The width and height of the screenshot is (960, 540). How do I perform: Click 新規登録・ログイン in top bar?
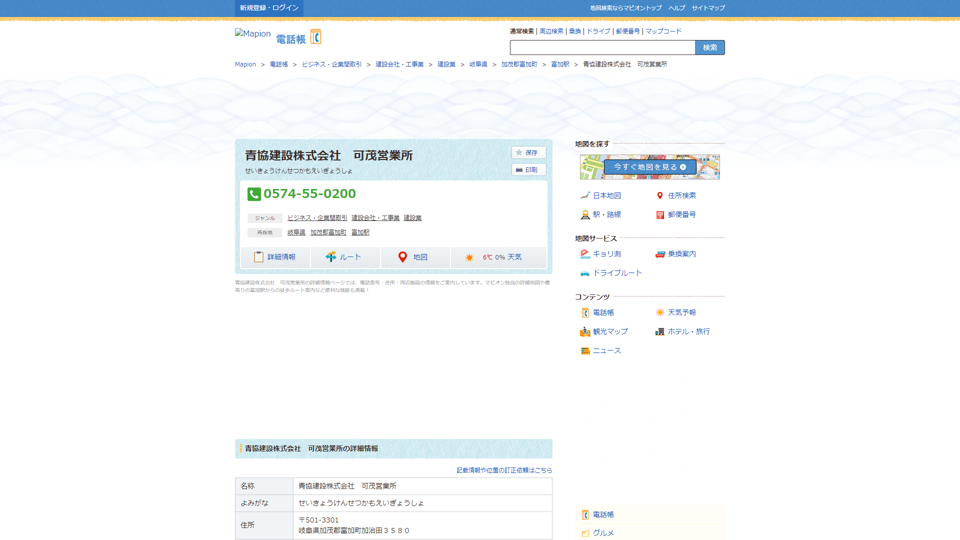(x=269, y=8)
